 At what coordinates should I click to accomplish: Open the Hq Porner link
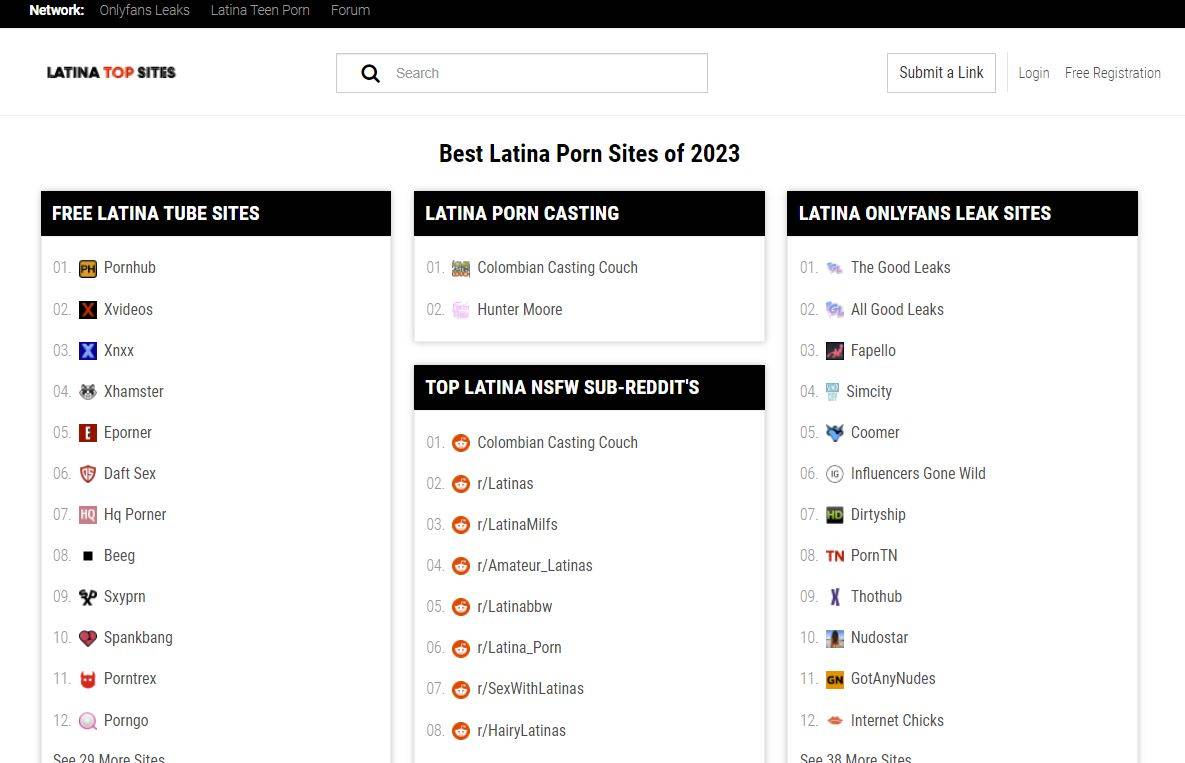point(135,515)
